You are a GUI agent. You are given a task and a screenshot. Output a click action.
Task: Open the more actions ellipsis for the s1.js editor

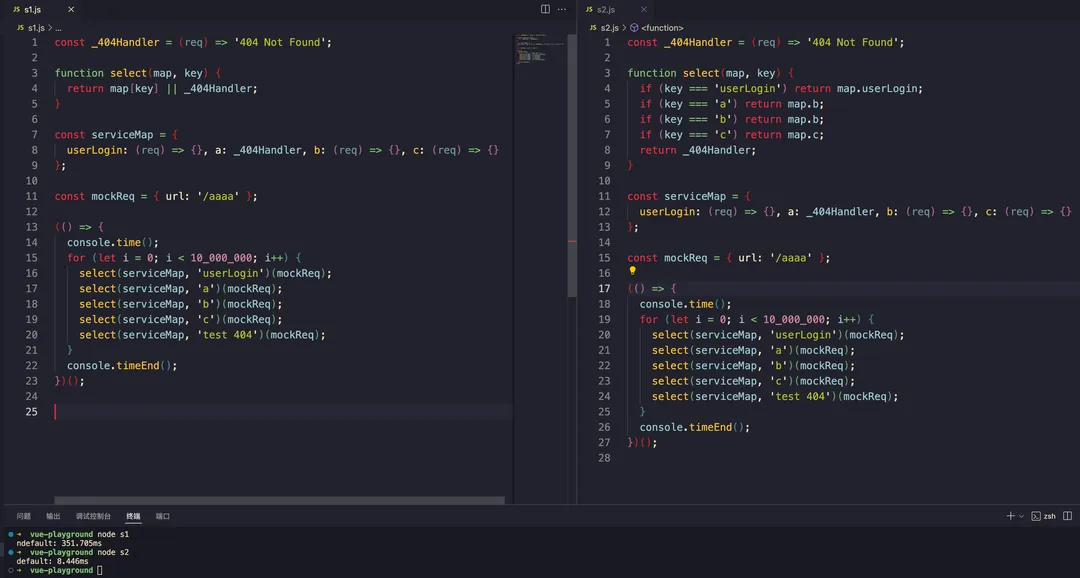click(x=562, y=9)
